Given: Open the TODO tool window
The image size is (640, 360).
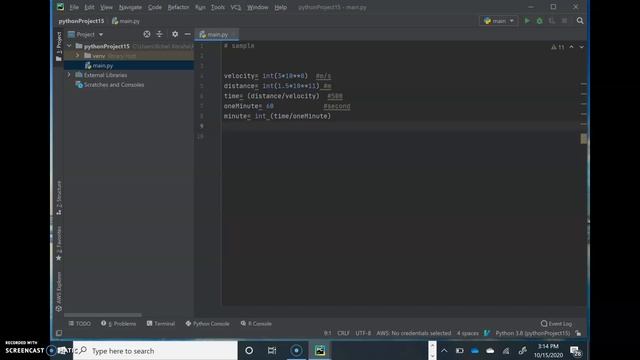Looking at the screenshot, I should point(80,323).
